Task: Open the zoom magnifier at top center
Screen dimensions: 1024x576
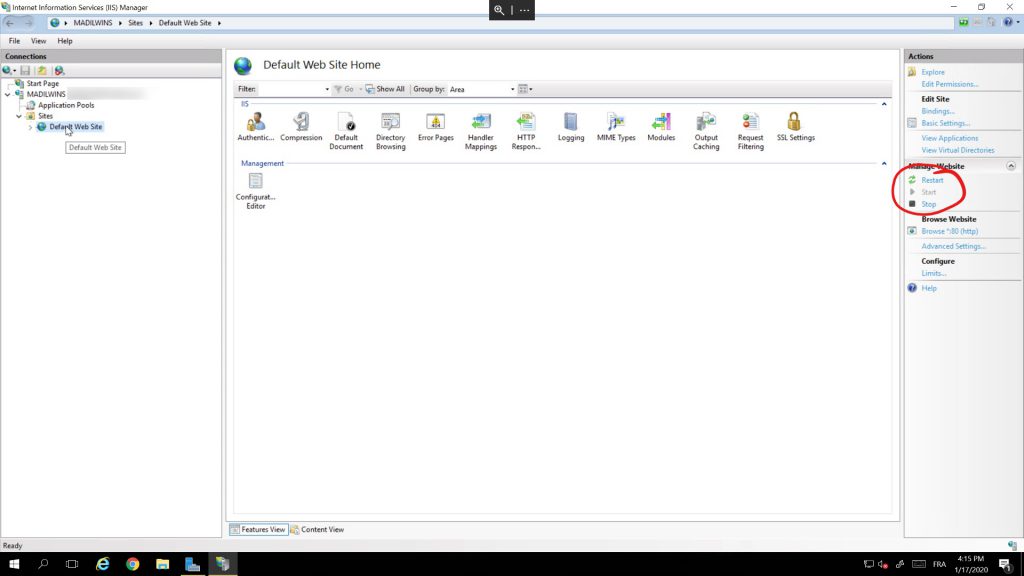Action: [499, 10]
